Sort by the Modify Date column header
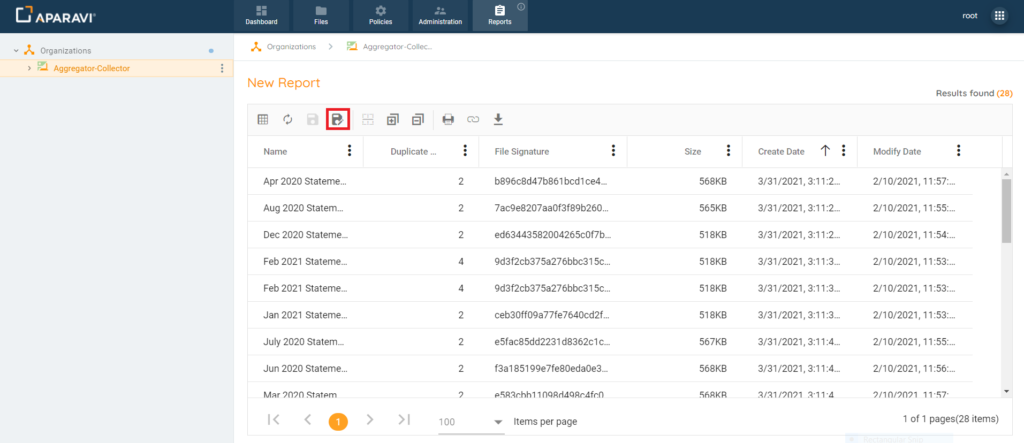This screenshot has width=1024, height=443. pyautogui.click(x=897, y=151)
